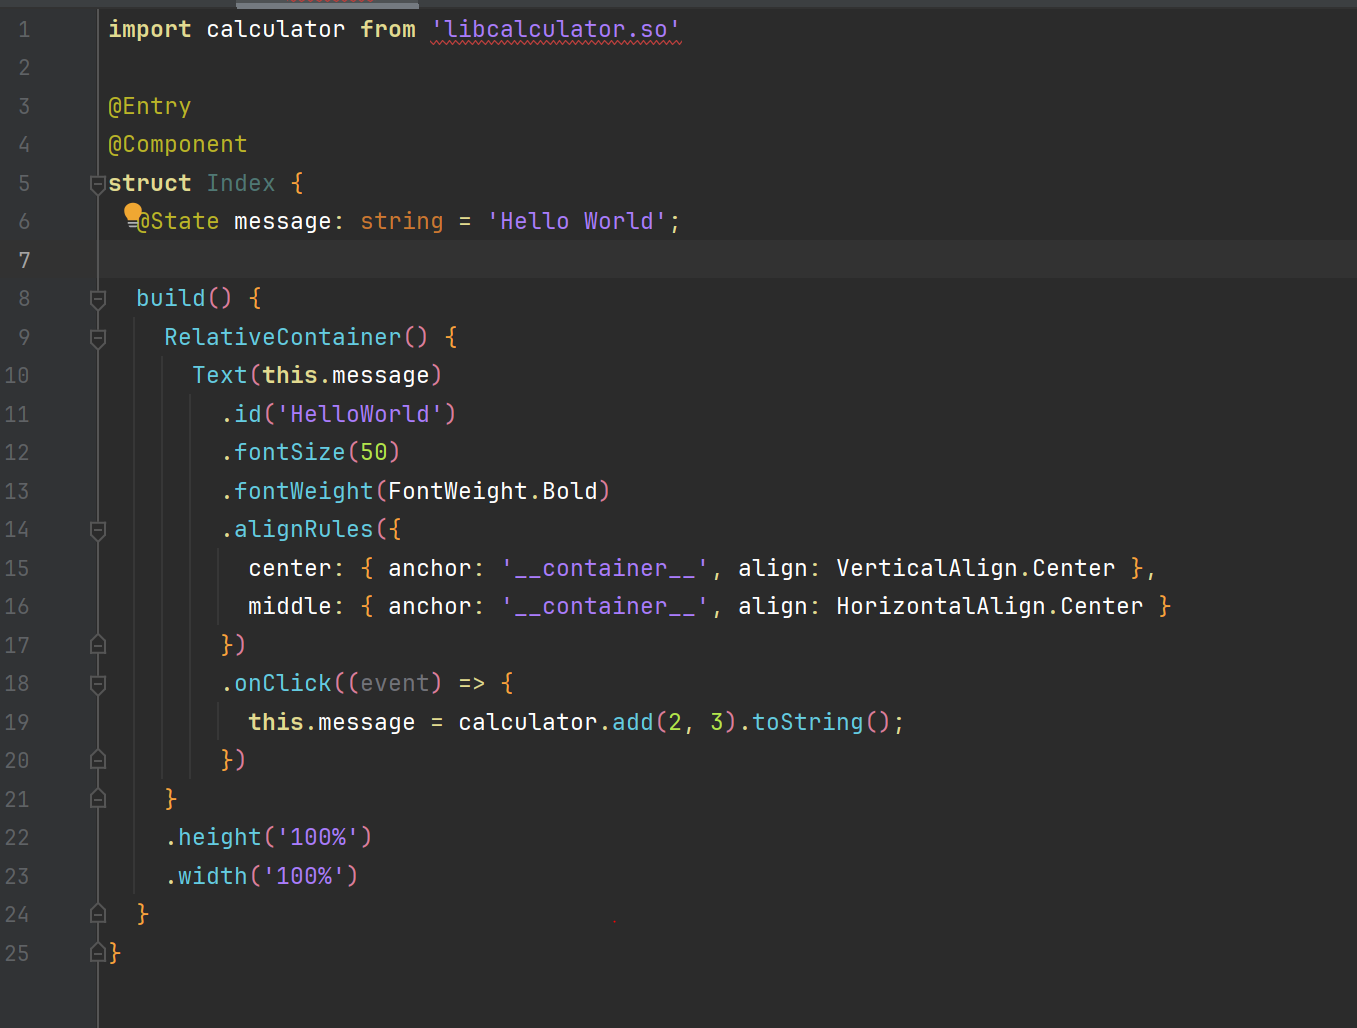
Task: Click the Text component call
Action: 220,376
